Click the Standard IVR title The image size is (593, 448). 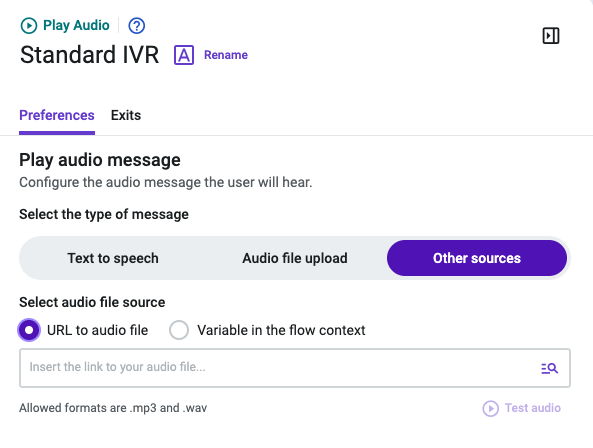coord(90,55)
